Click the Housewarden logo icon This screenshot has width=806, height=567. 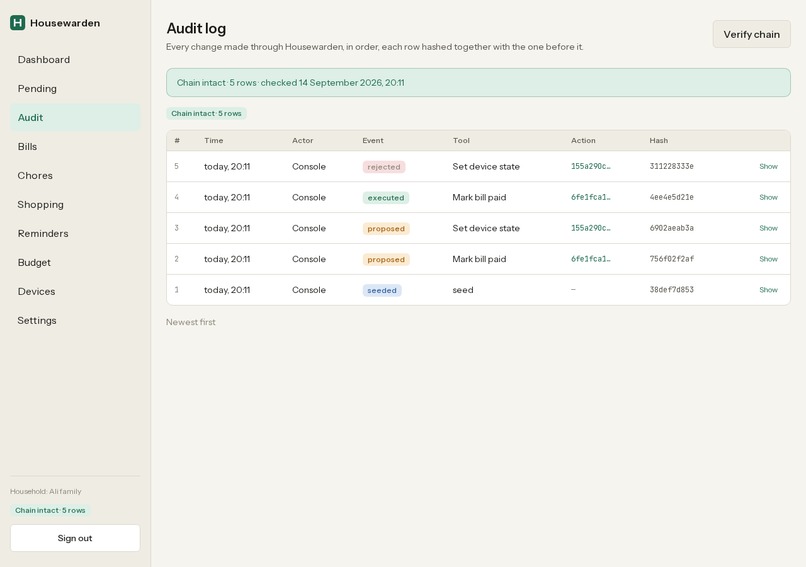pos(17,23)
